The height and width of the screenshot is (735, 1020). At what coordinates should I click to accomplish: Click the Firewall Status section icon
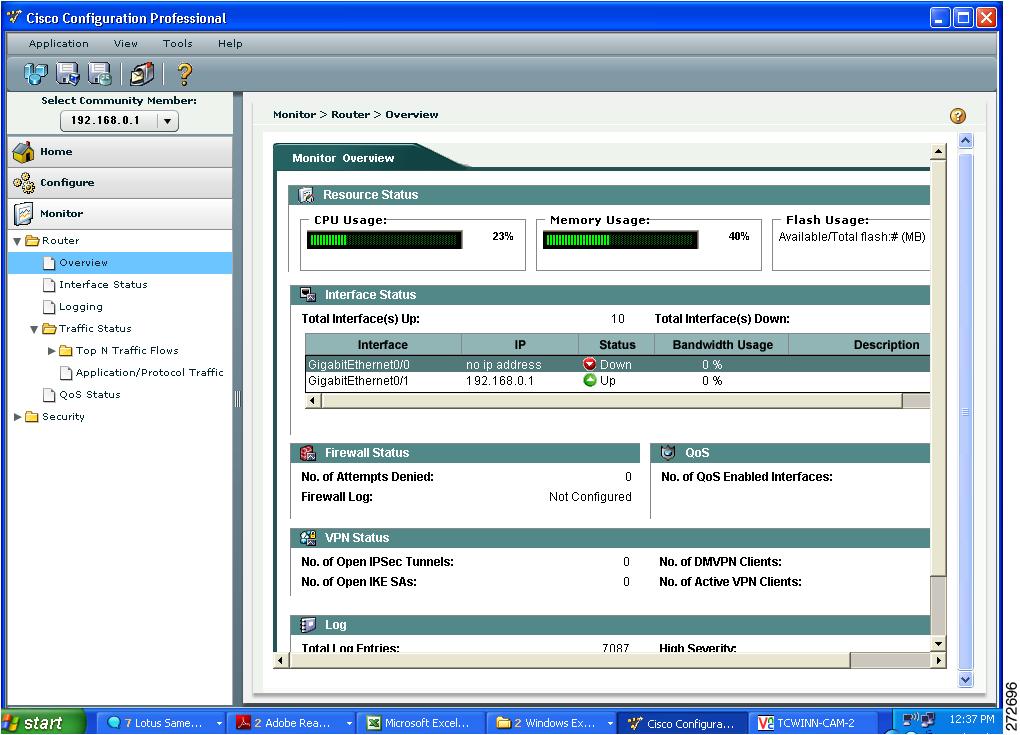(308, 453)
